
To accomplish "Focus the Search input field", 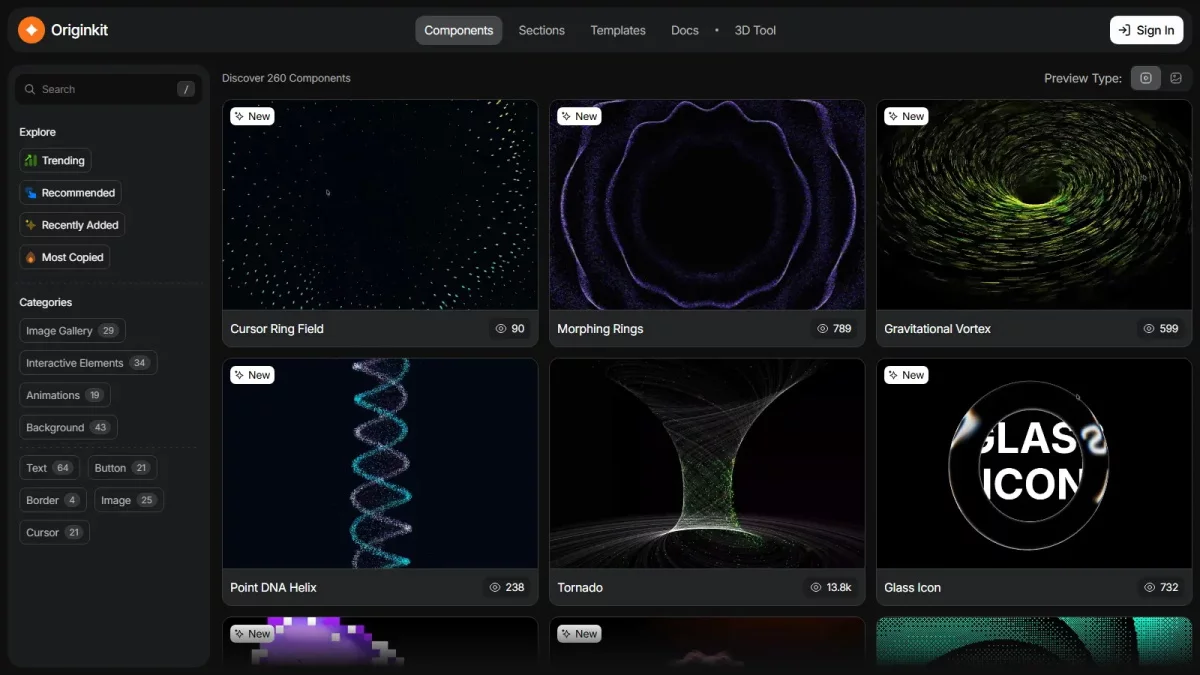I will click(108, 89).
